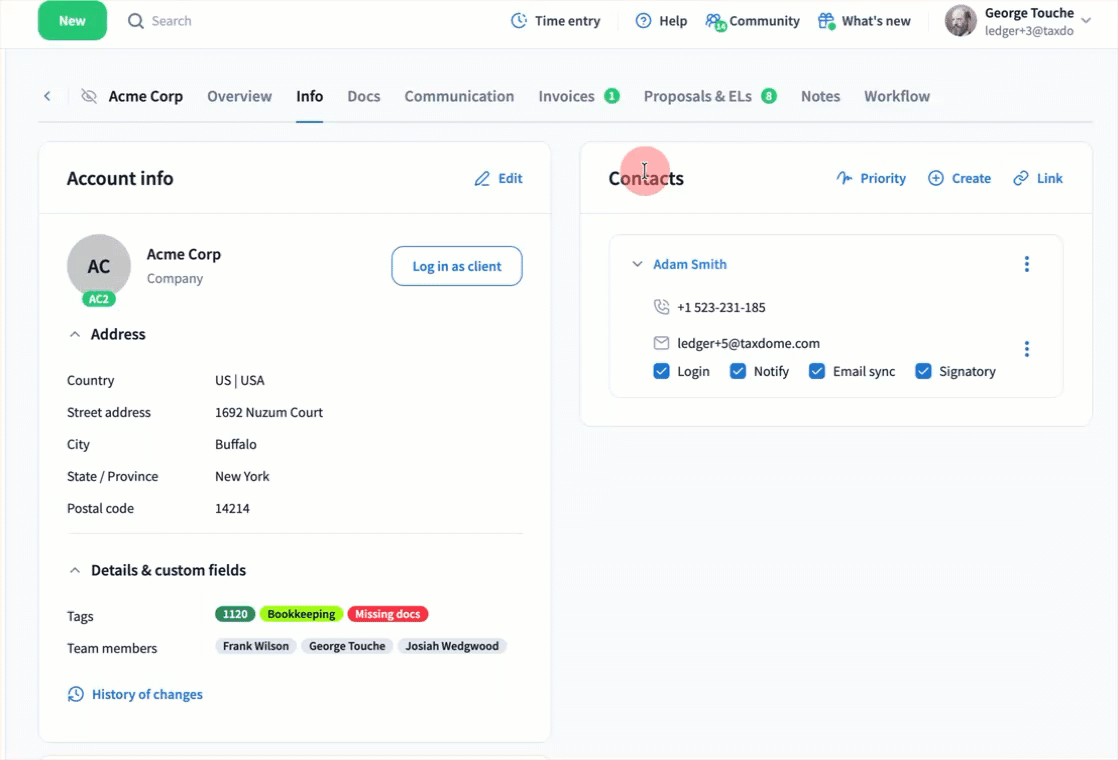Open the Invoices tab

tap(566, 96)
